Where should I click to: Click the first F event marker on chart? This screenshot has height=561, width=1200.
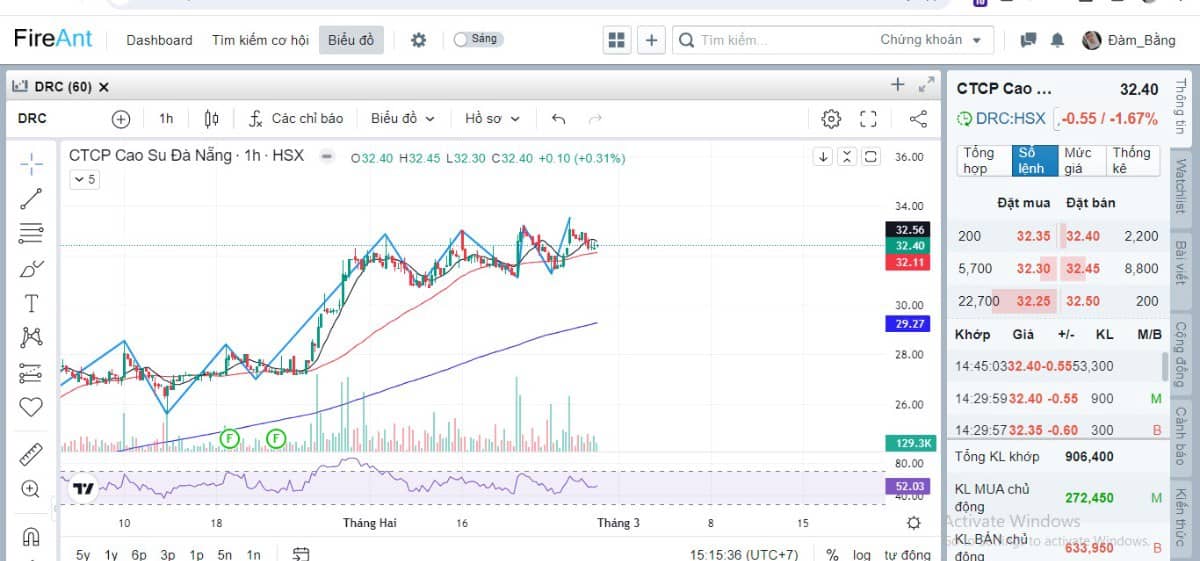[x=229, y=438]
